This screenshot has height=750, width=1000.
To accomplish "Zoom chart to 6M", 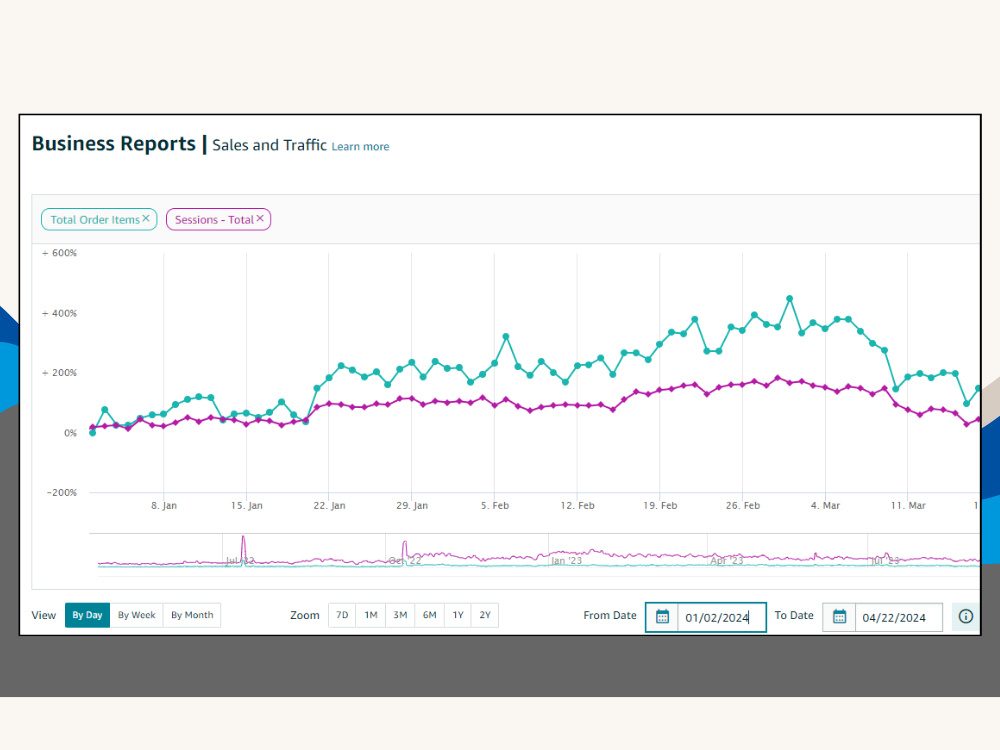I will (430, 615).
